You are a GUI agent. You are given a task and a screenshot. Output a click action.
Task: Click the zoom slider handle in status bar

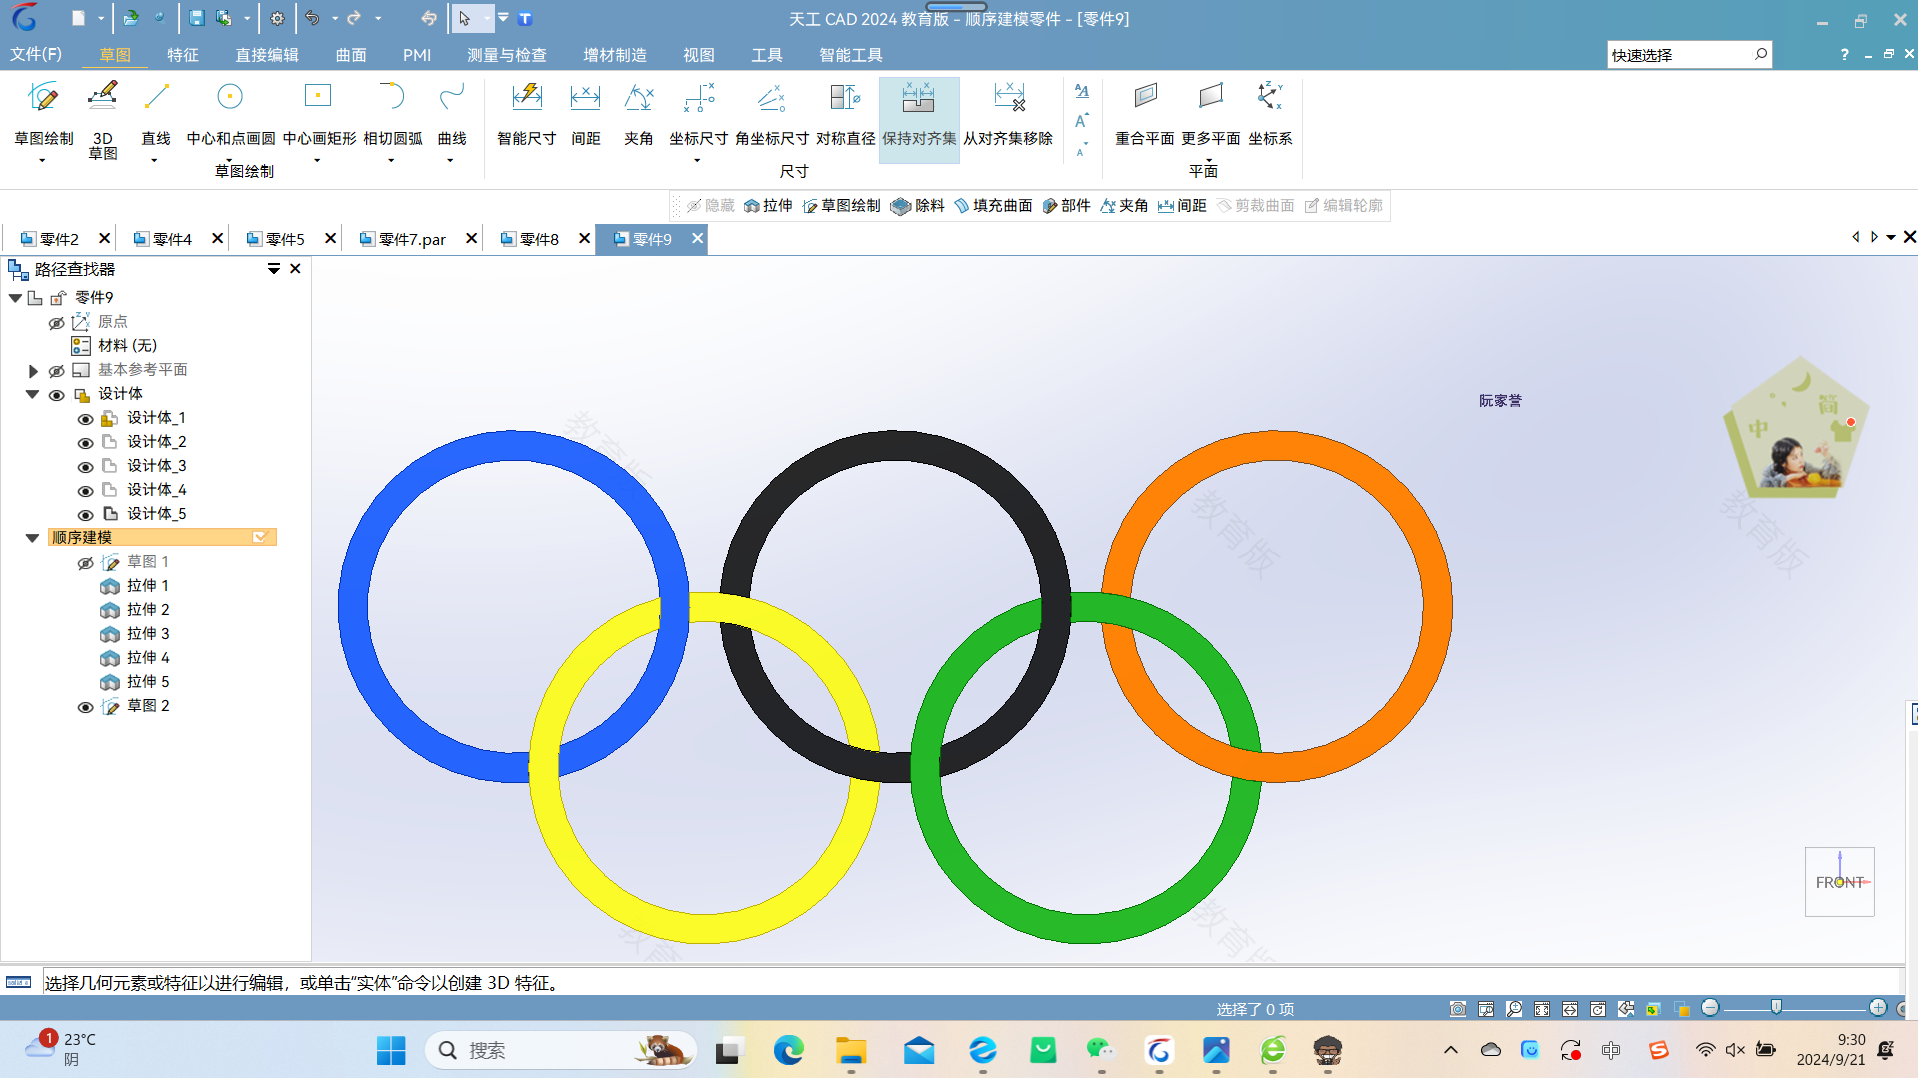coord(1776,1007)
